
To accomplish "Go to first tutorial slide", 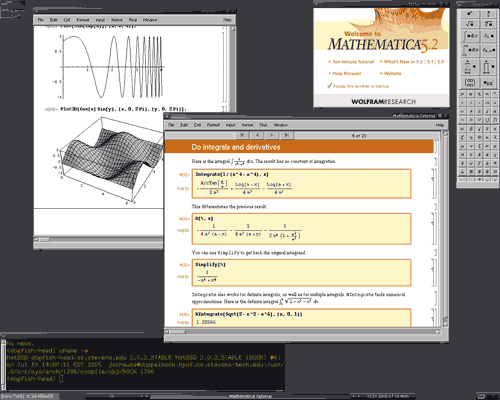I will (x=242, y=135).
